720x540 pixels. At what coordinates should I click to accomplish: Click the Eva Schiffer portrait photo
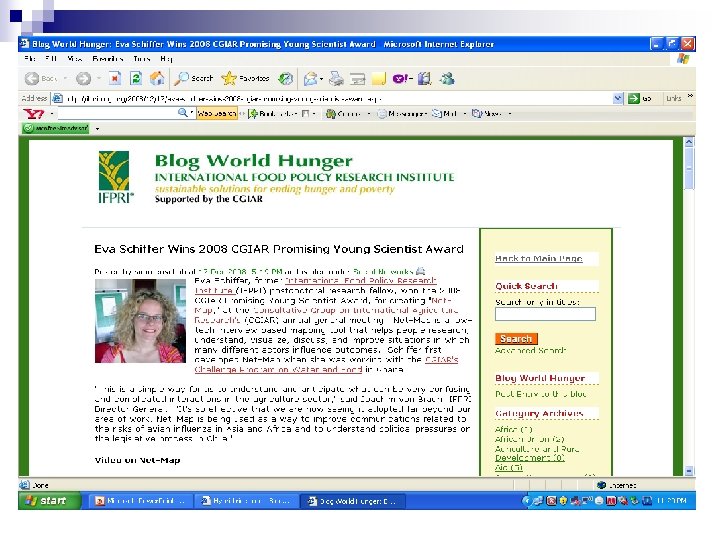(141, 321)
